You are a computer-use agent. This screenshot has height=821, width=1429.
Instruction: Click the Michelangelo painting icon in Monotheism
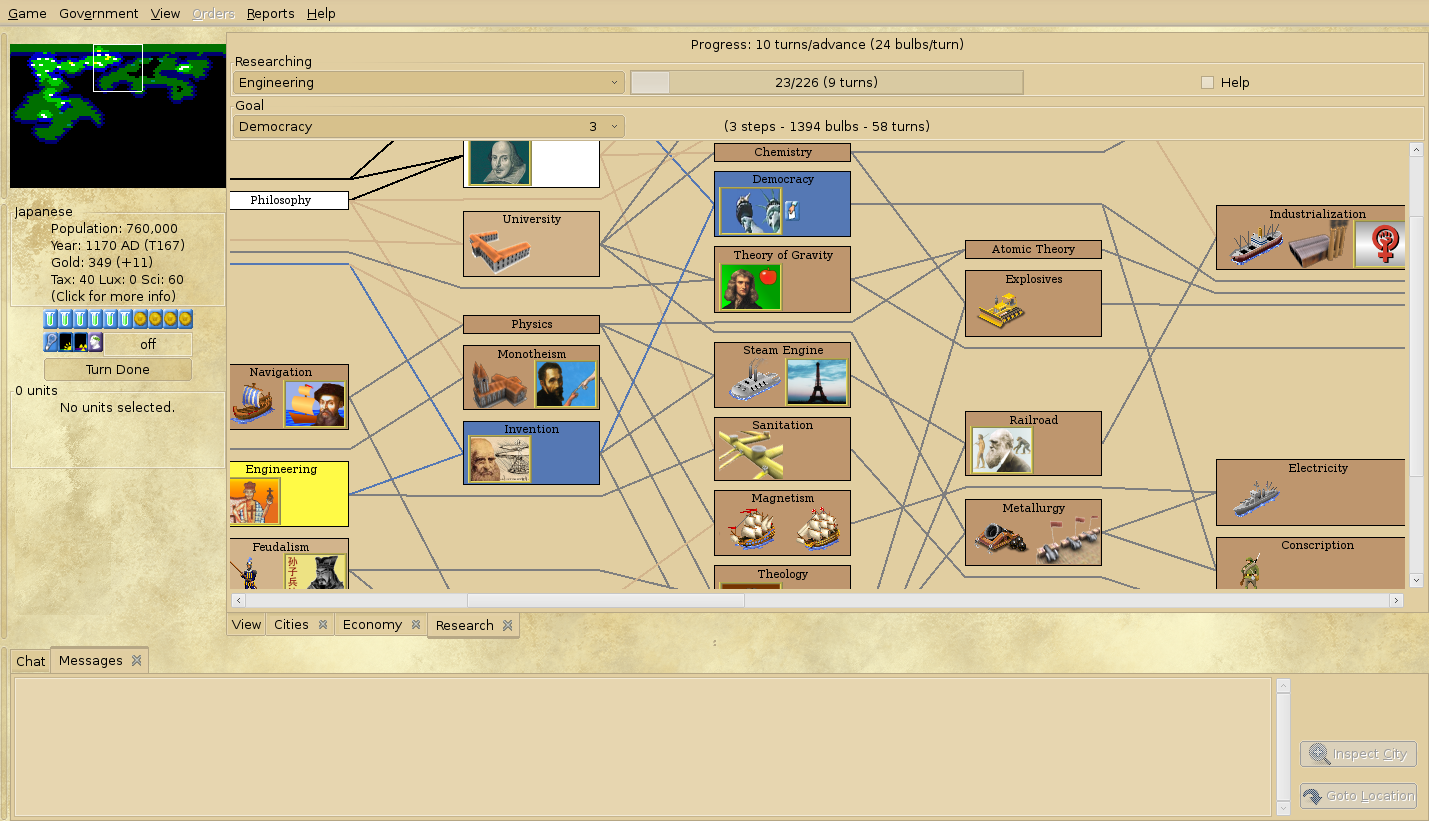[x=565, y=385]
